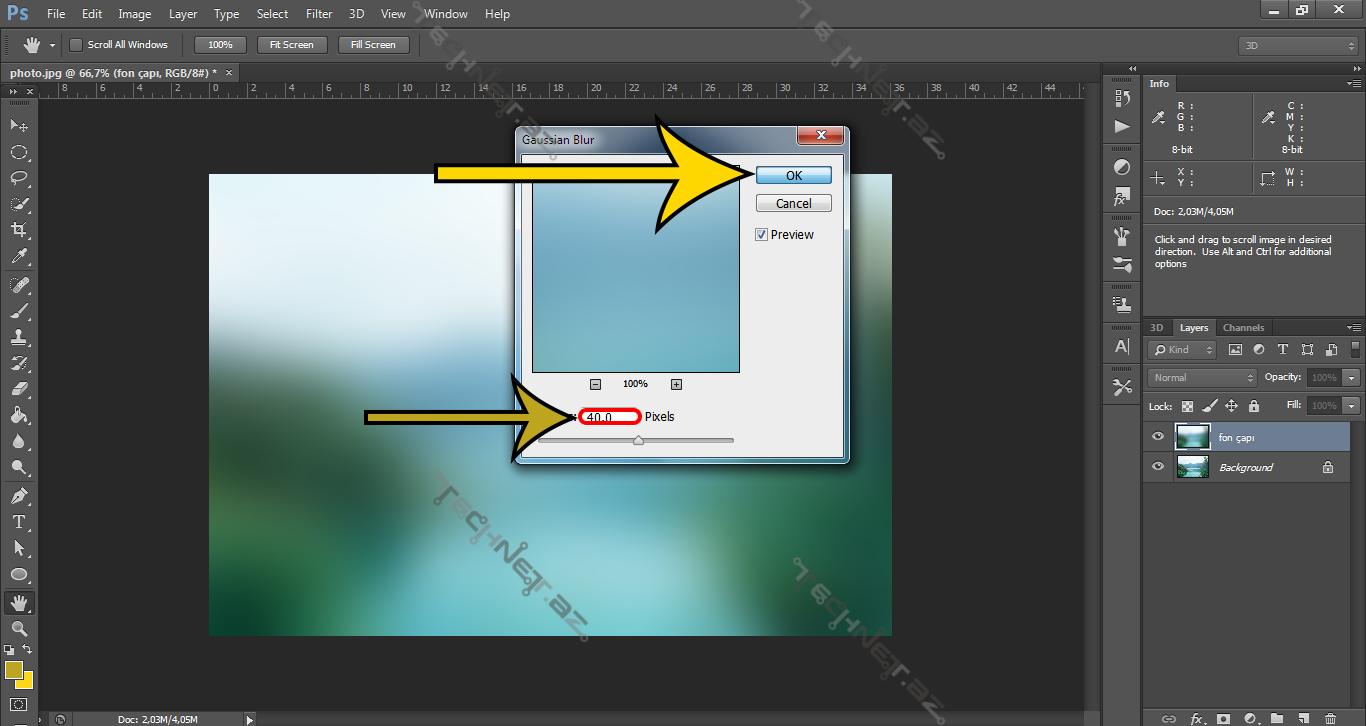Select the Eraser tool
The width and height of the screenshot is (1366, 726).
(19, 389)
